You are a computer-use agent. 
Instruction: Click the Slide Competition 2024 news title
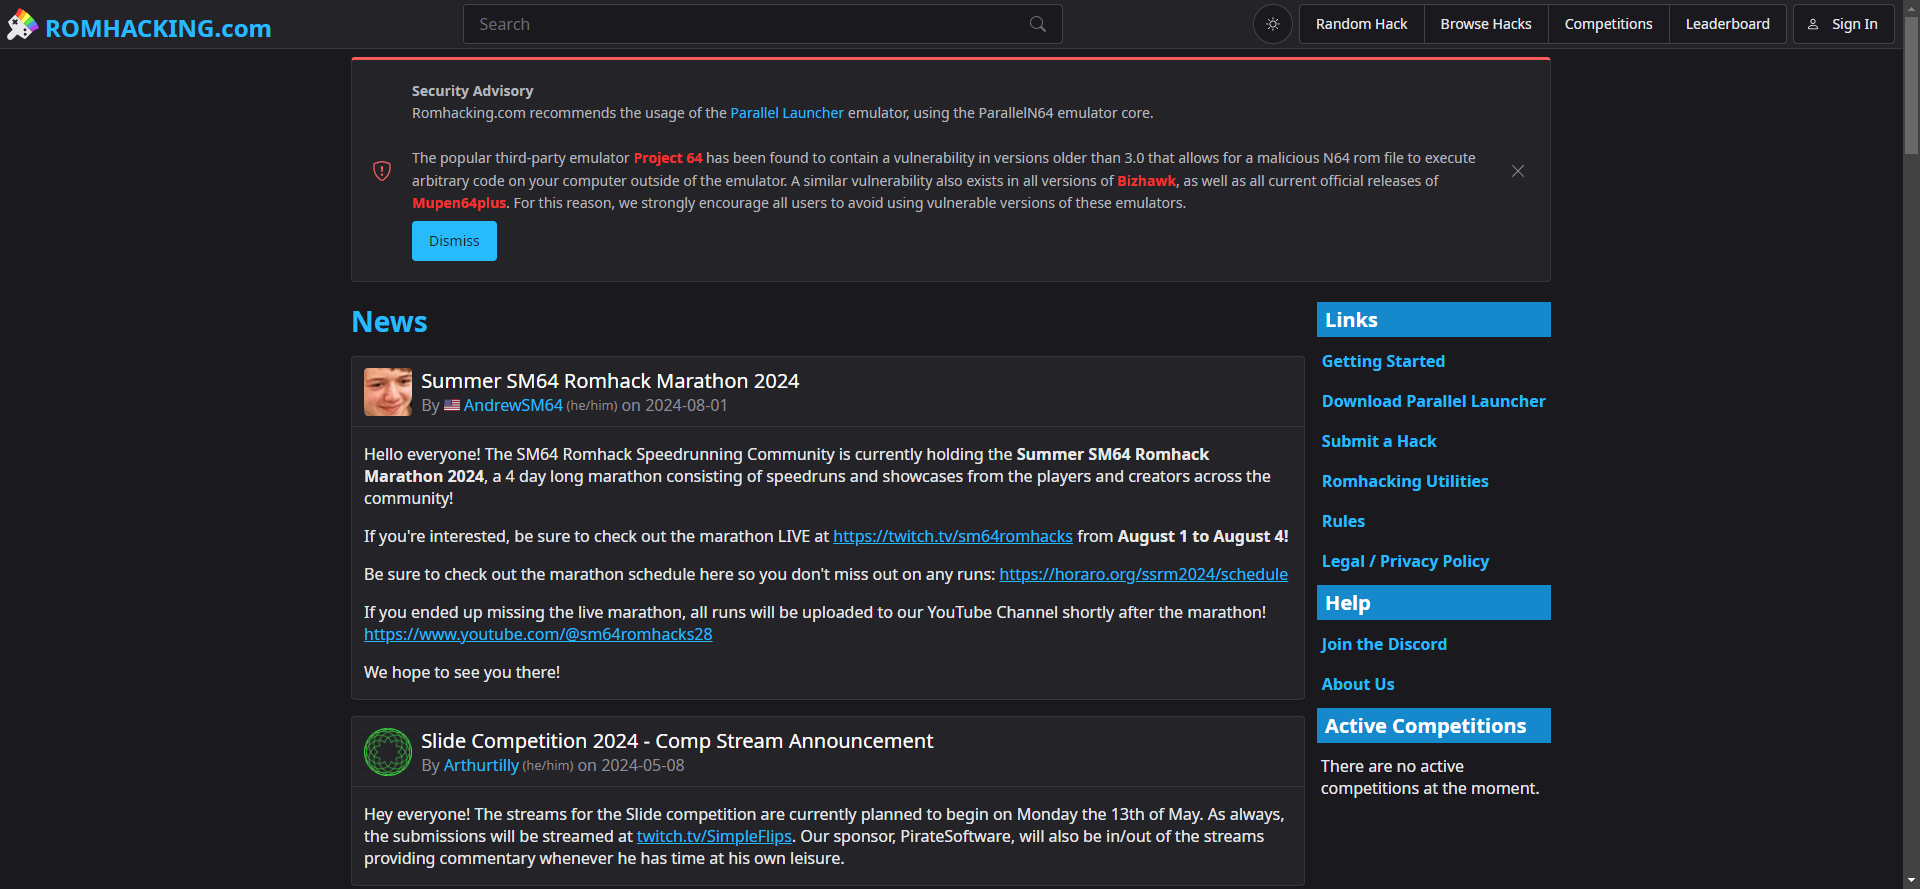tap(677, 741)
